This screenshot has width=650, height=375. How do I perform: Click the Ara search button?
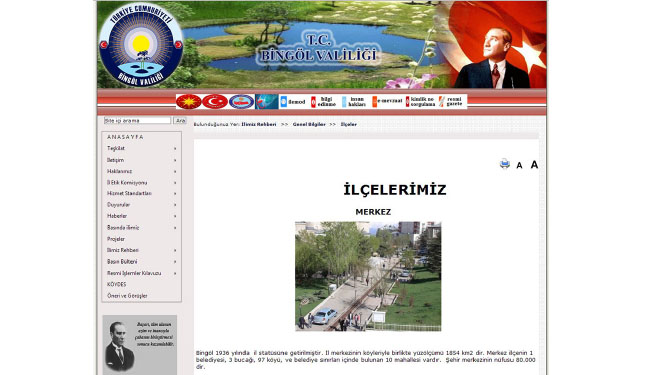pos(180,121)
